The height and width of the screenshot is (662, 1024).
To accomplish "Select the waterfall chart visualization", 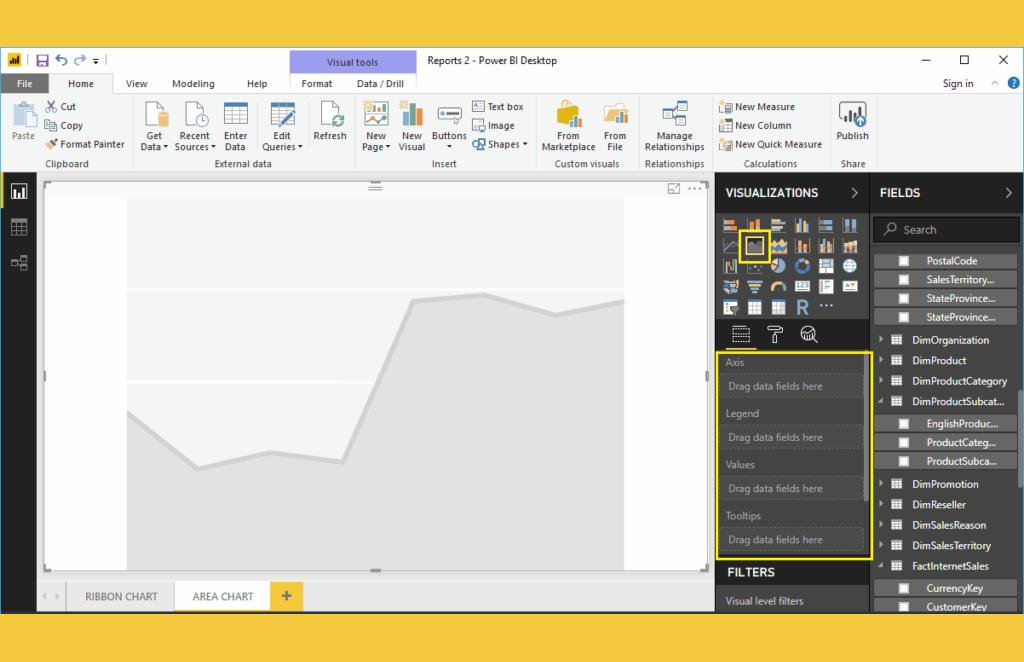I will pos(731,266).
